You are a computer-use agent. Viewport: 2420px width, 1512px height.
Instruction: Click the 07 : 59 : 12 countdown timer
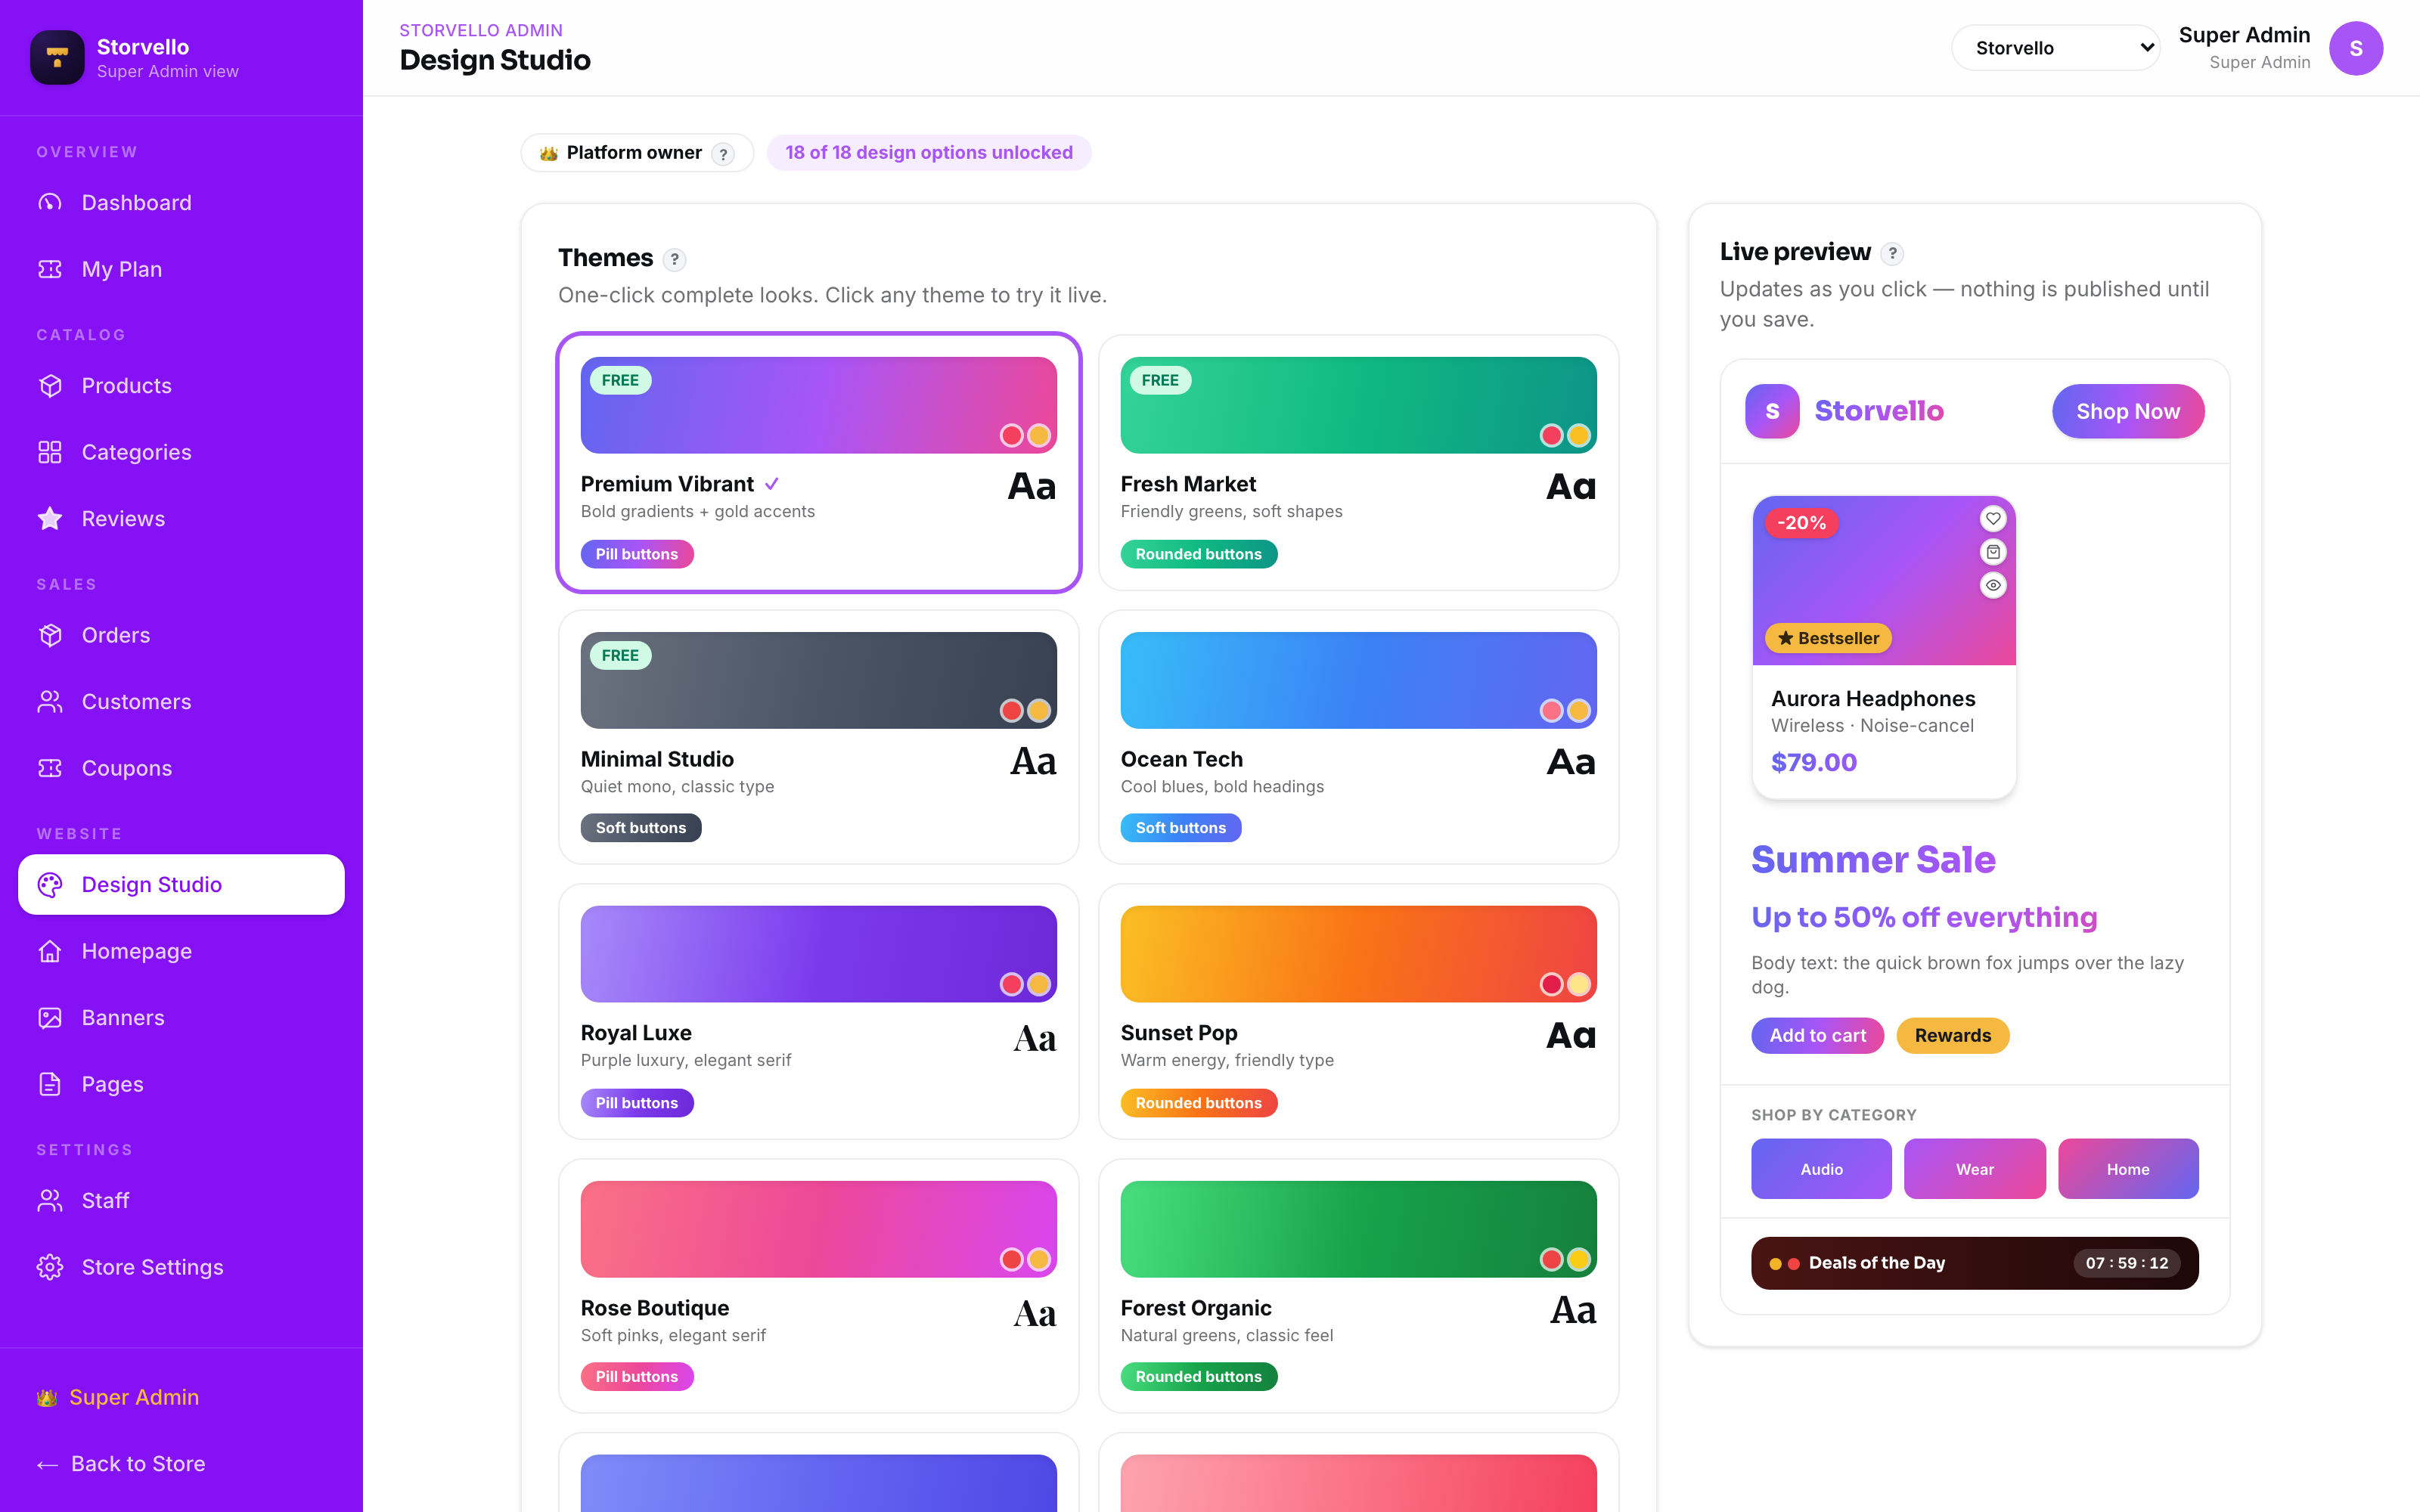[2126, 1263]
